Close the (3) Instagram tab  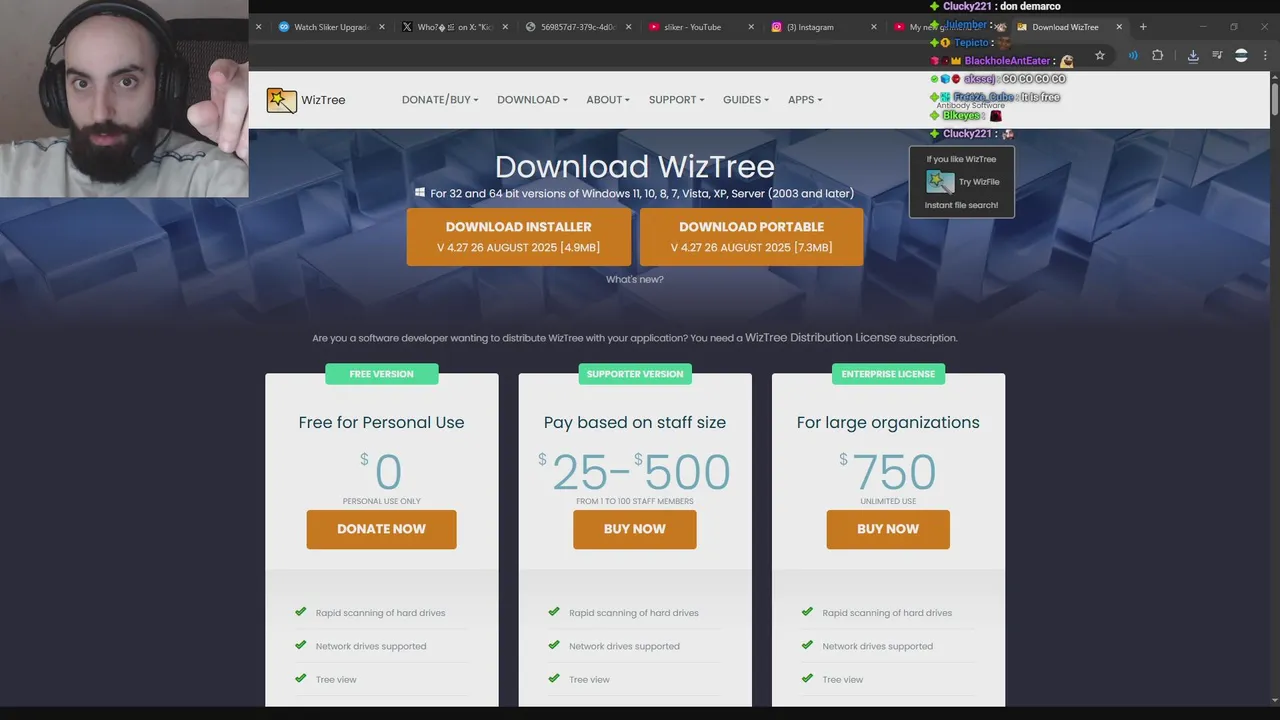tap(874, 27)
